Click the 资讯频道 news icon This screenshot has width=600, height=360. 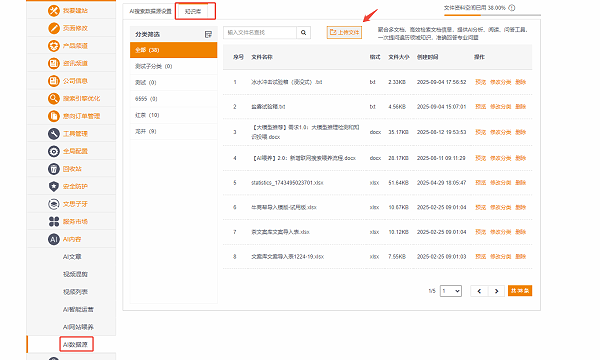54,64
